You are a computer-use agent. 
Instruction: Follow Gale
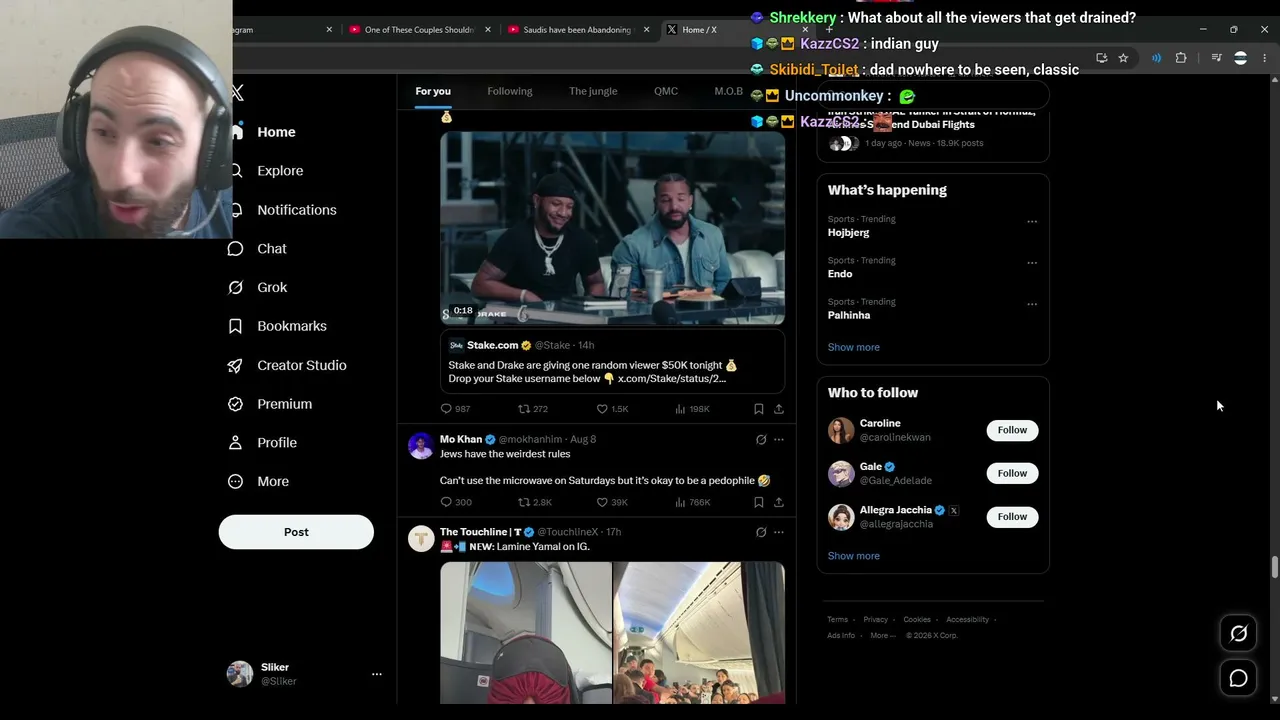(1012, 473)
